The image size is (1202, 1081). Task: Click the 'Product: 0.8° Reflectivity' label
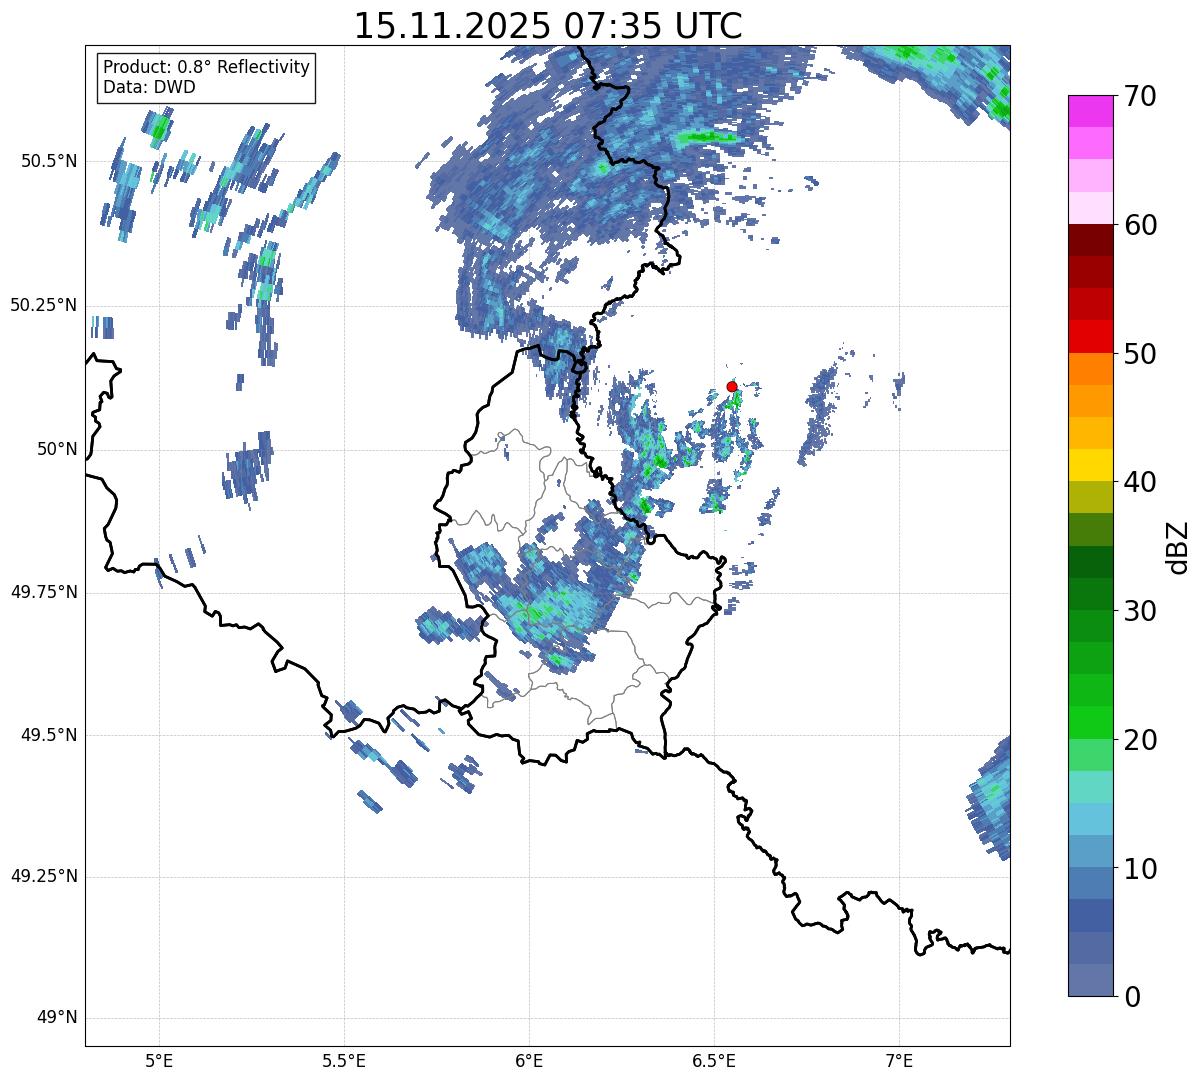[207, 67]
